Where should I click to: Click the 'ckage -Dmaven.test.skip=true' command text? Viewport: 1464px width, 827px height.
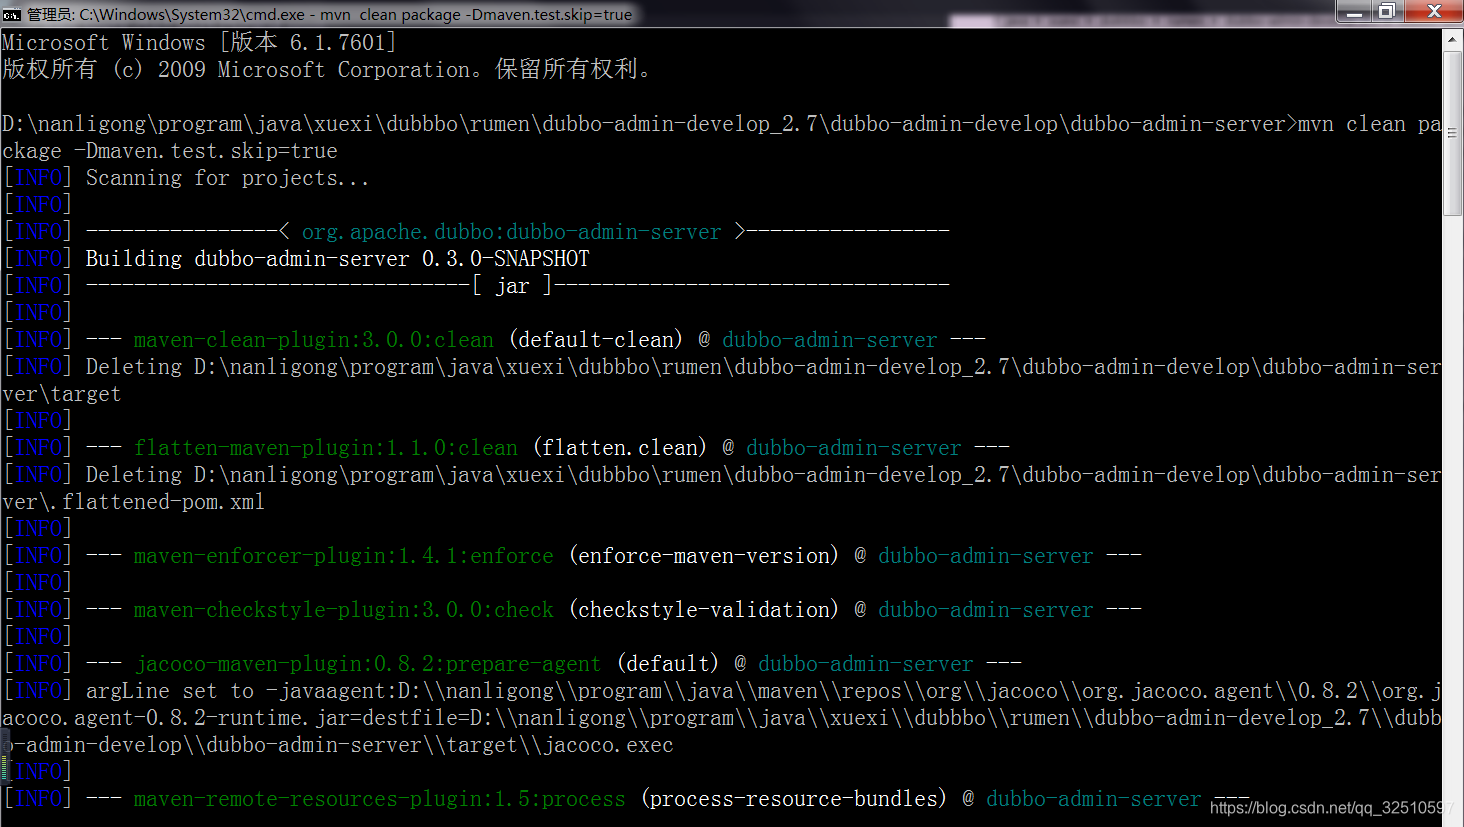pos(170,151)
